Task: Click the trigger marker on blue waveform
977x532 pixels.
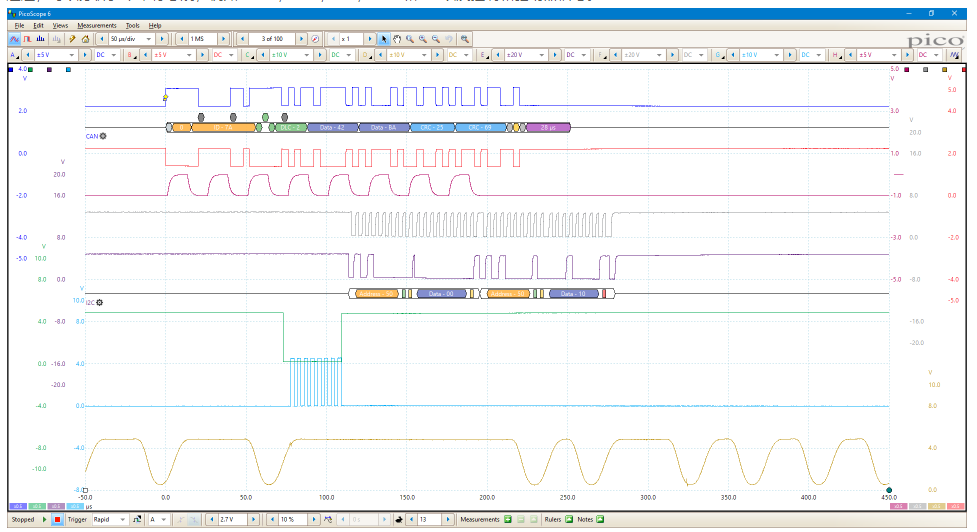Action: [165, 98]
